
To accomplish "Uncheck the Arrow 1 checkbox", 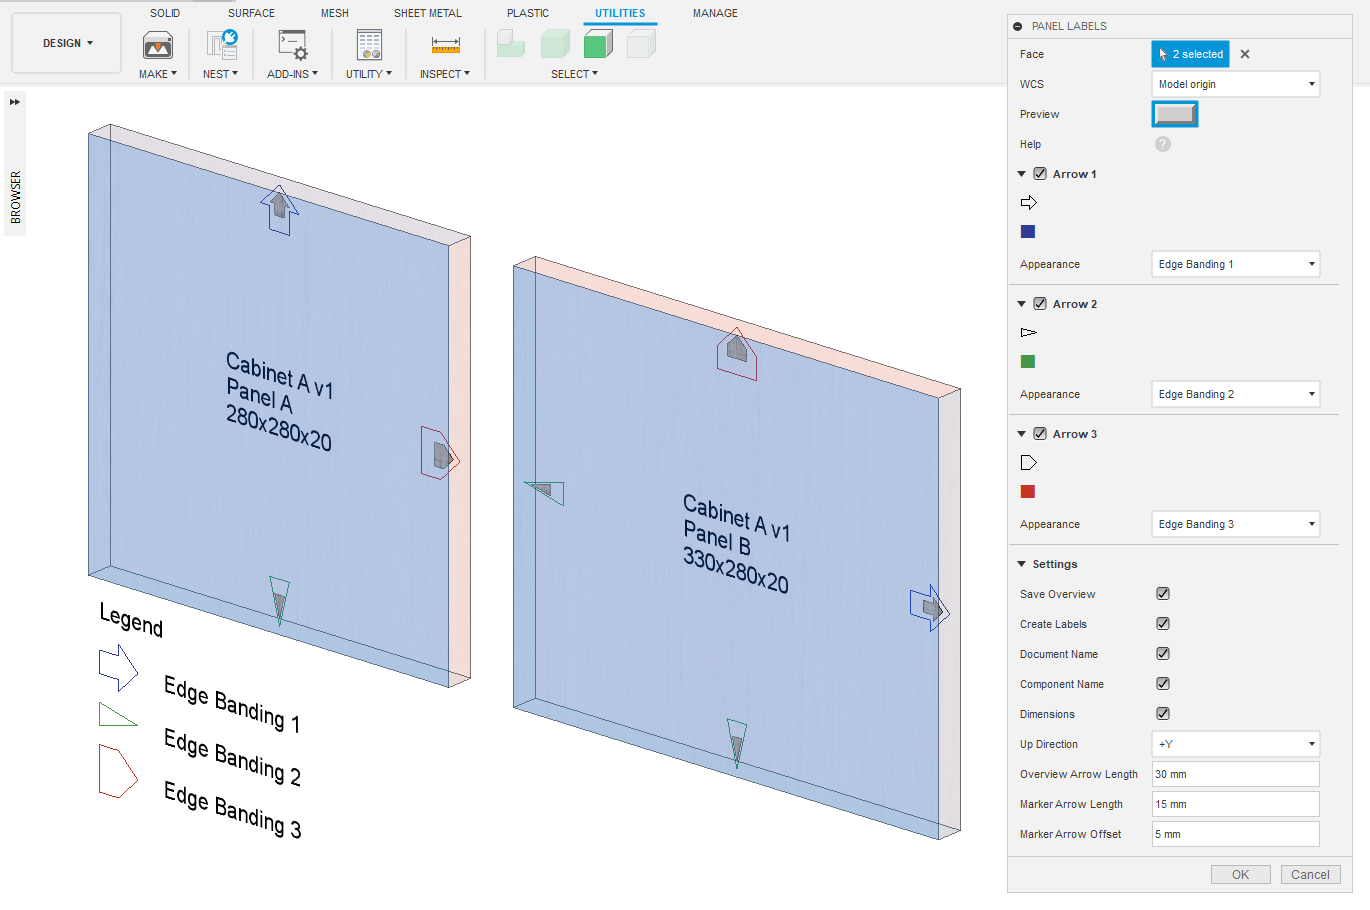I will [x=1040, y=174].
